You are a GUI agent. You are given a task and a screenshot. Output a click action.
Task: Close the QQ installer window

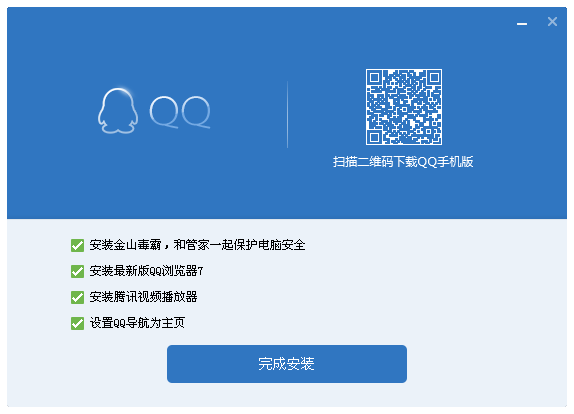(x=552, y=22)
